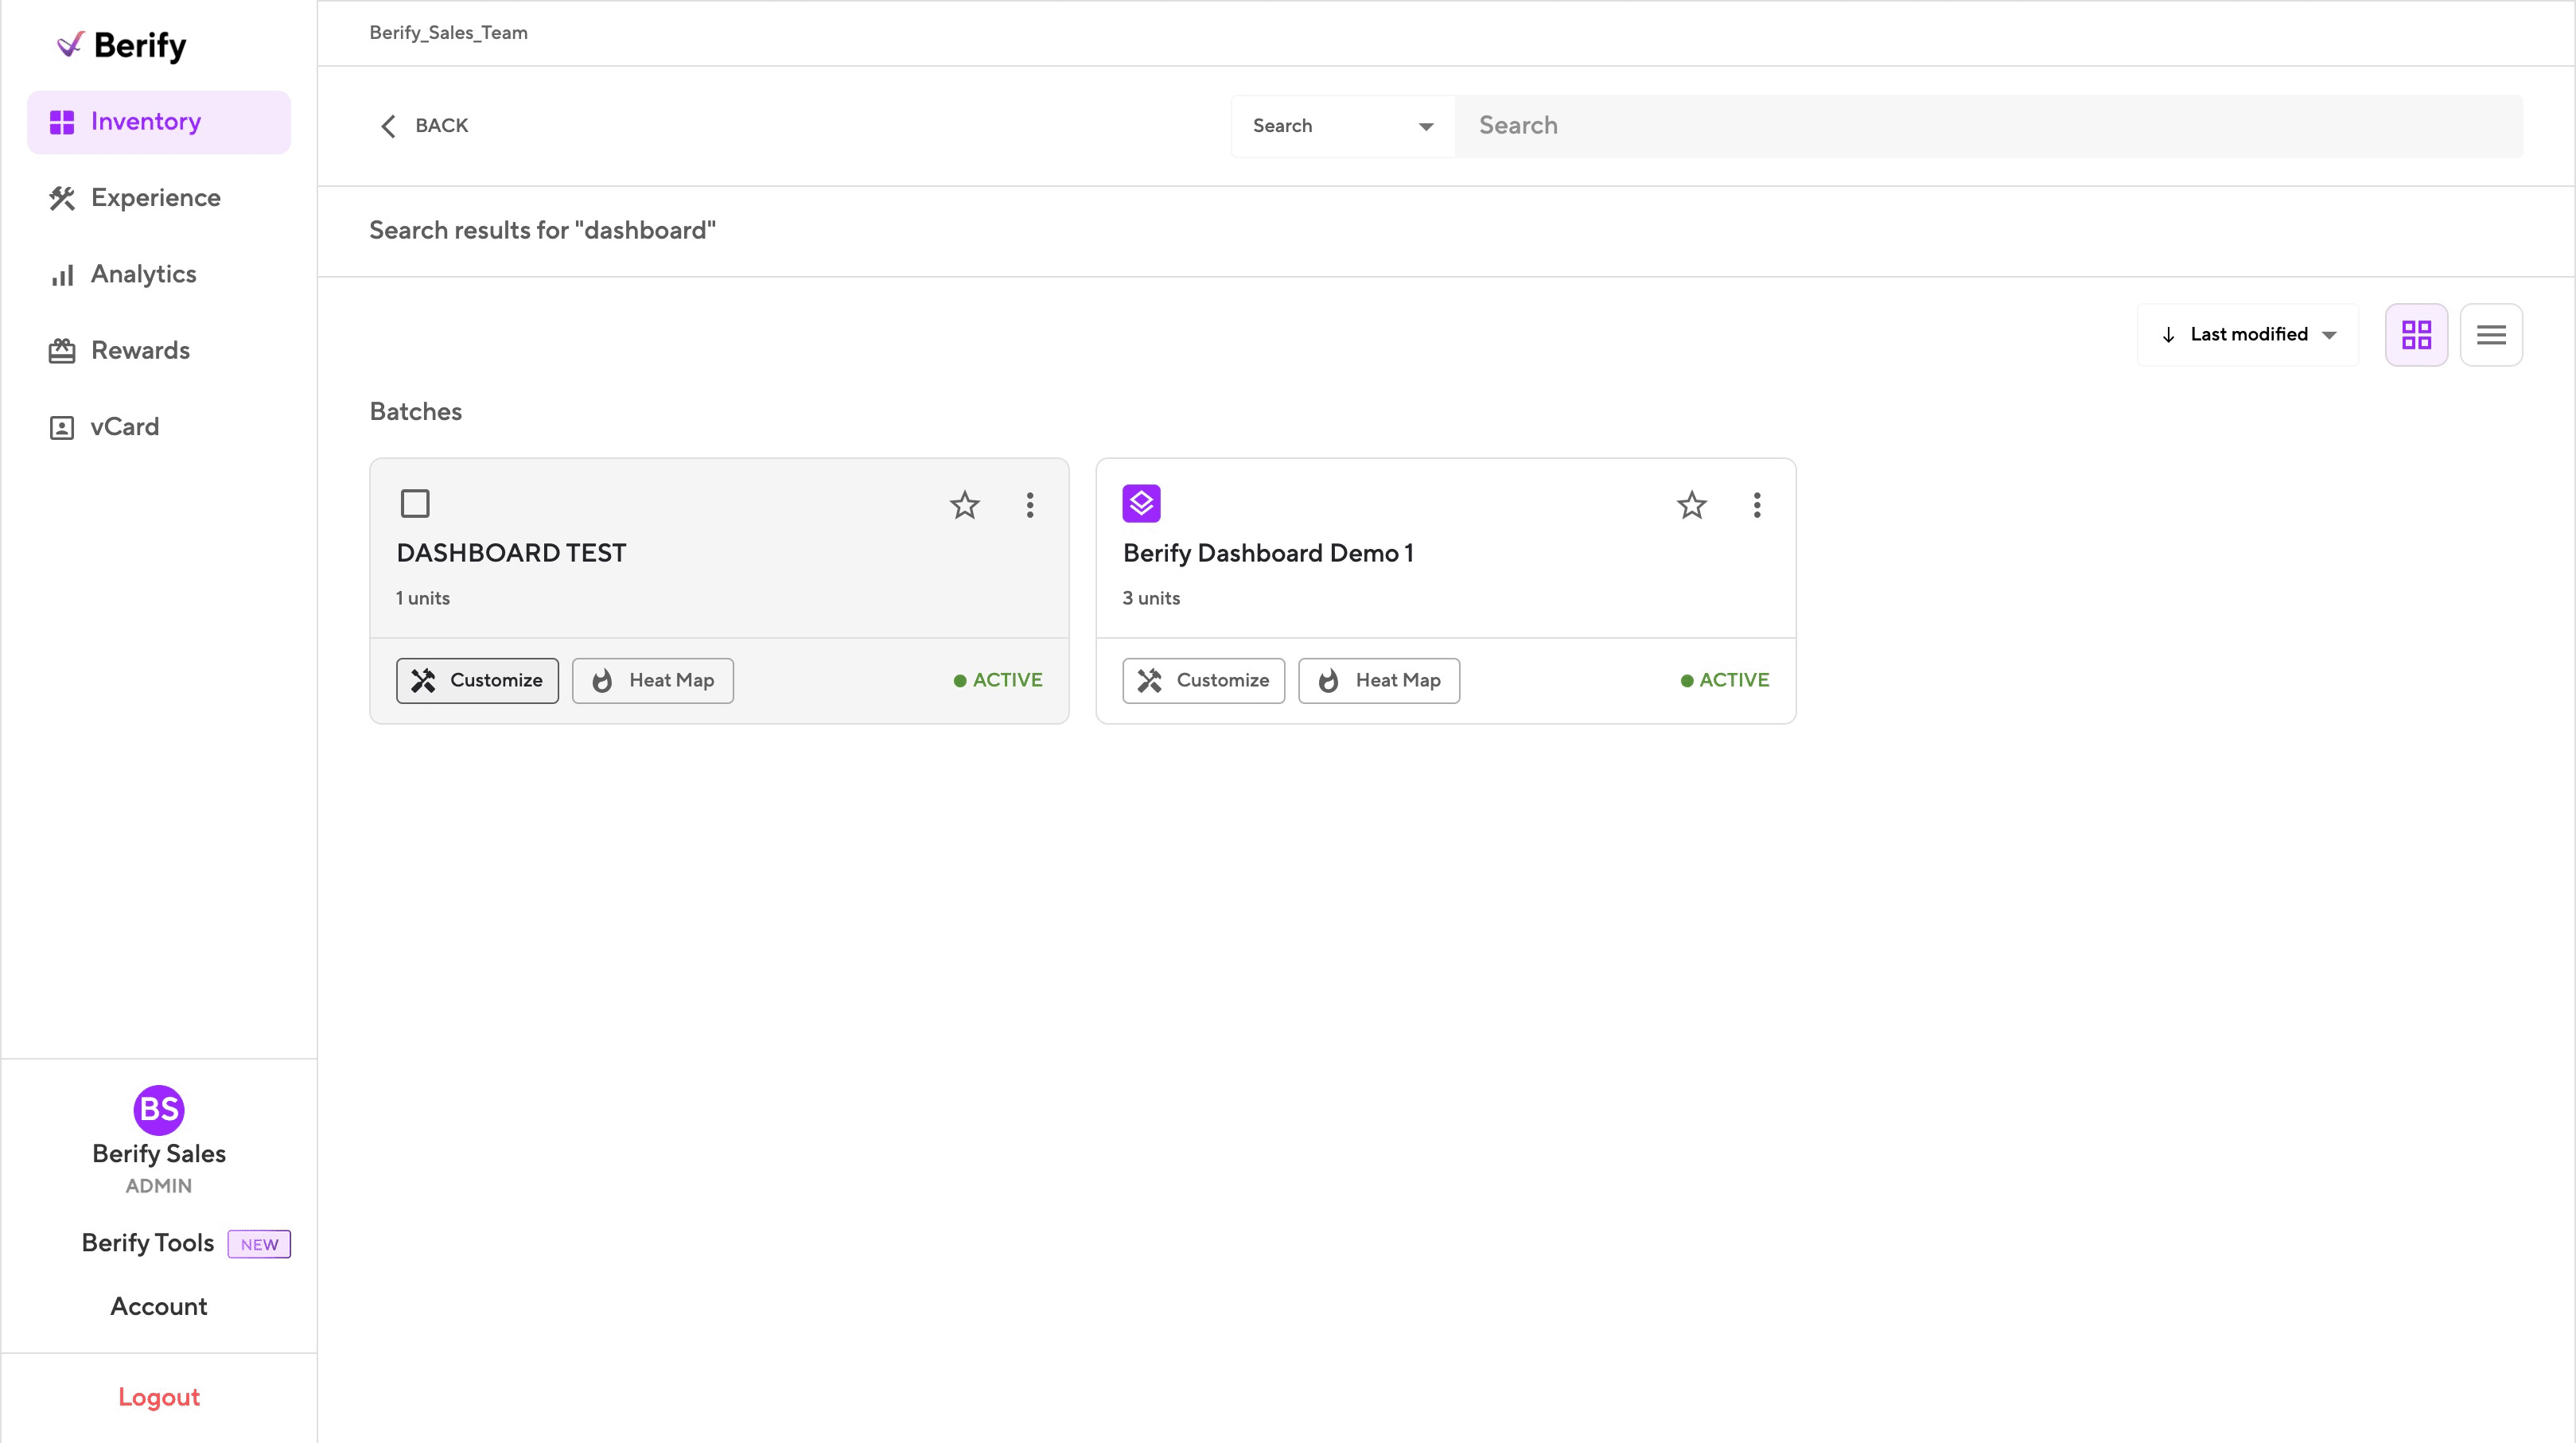Click the Berify Sales user name
This screenshot has width=2576, height=1443.
pos(159,1153)
